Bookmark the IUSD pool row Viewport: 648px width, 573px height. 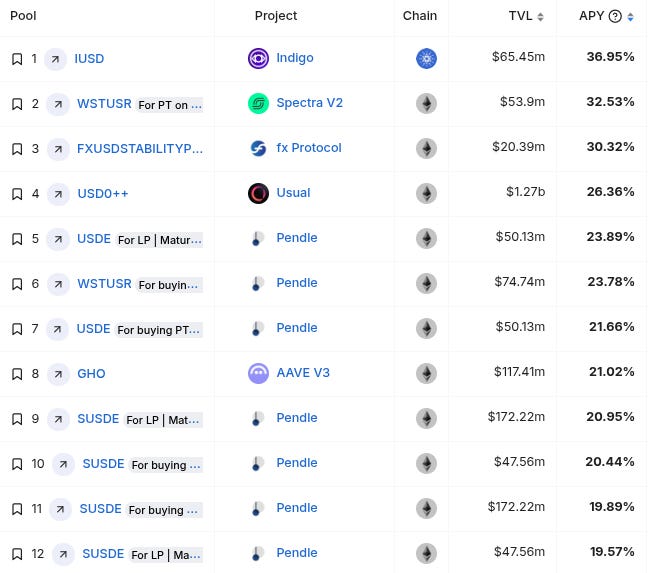coord(17,59)
